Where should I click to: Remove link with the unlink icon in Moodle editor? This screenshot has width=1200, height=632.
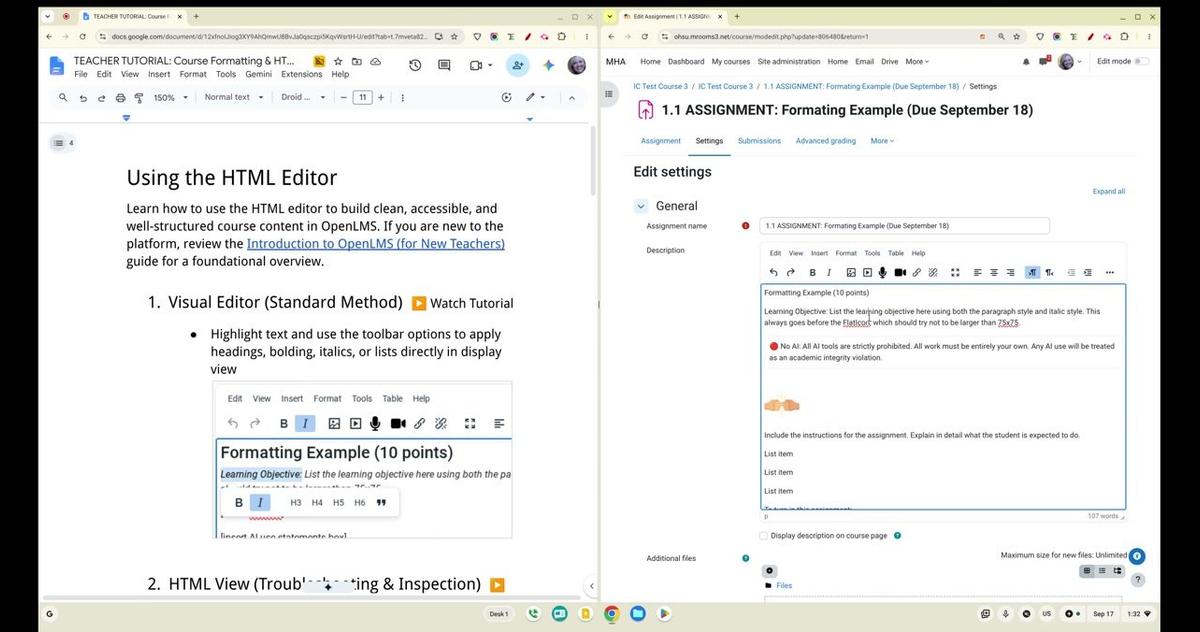tap(933, 272)
